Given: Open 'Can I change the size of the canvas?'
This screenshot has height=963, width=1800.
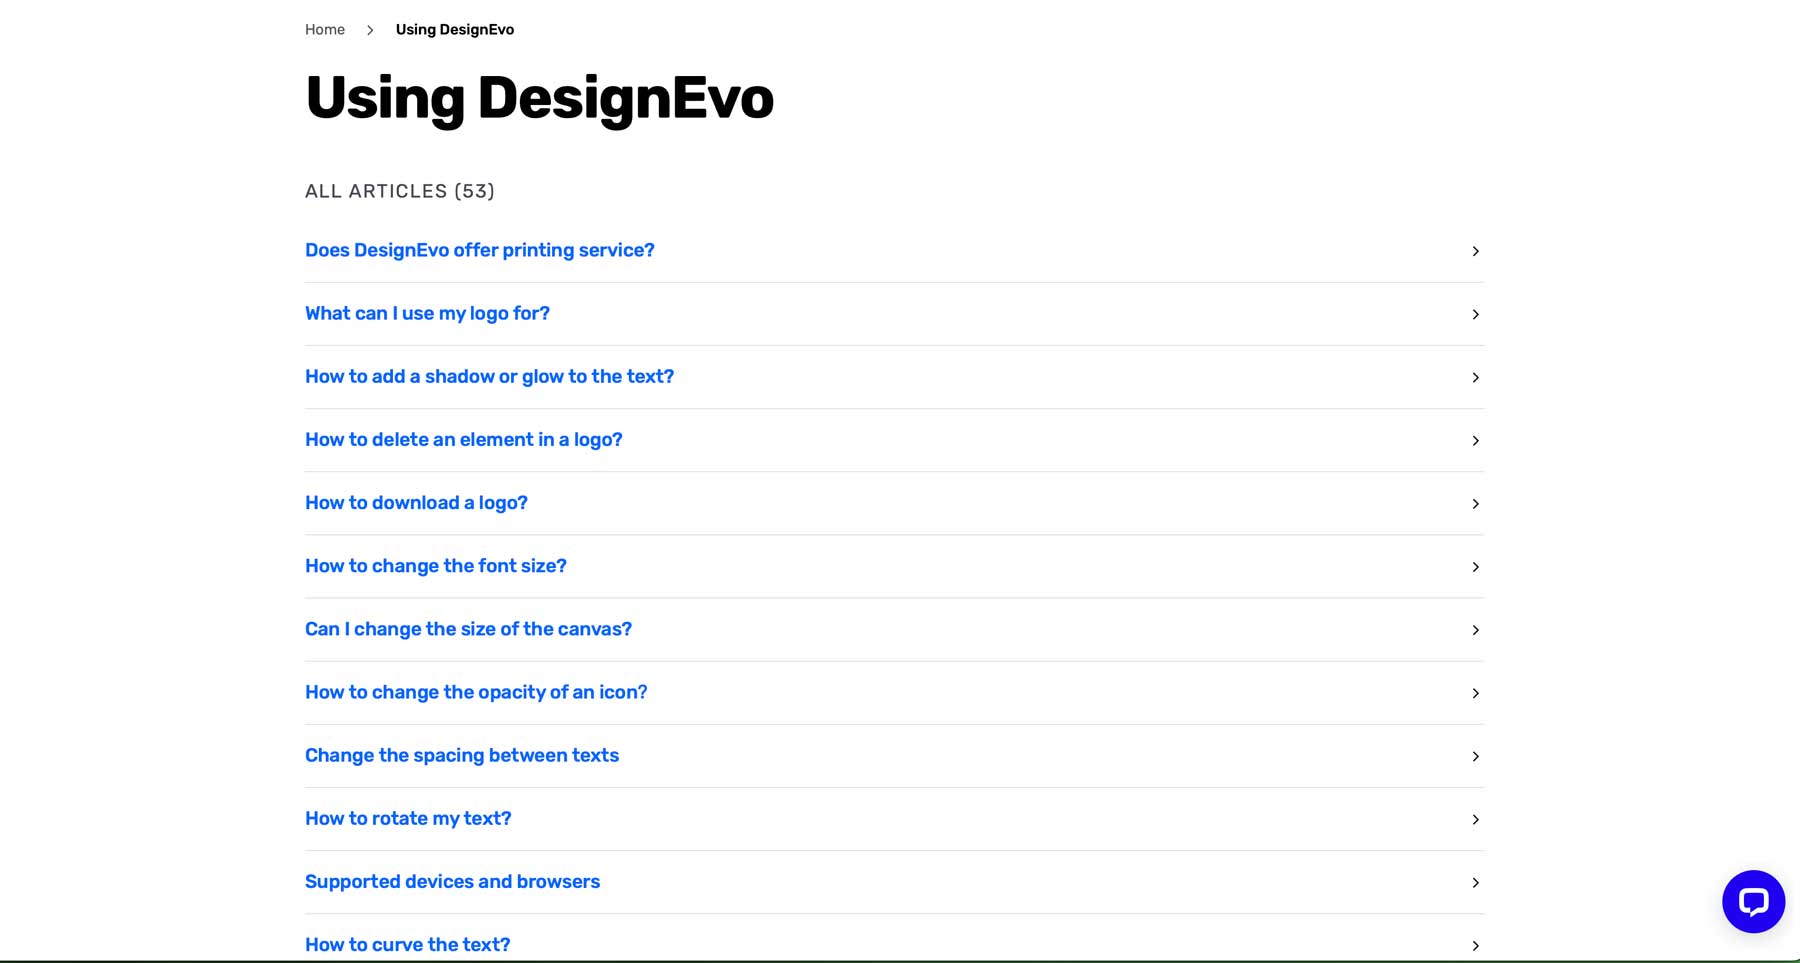Looking at the screenshot, I should [x=468, y=629].
